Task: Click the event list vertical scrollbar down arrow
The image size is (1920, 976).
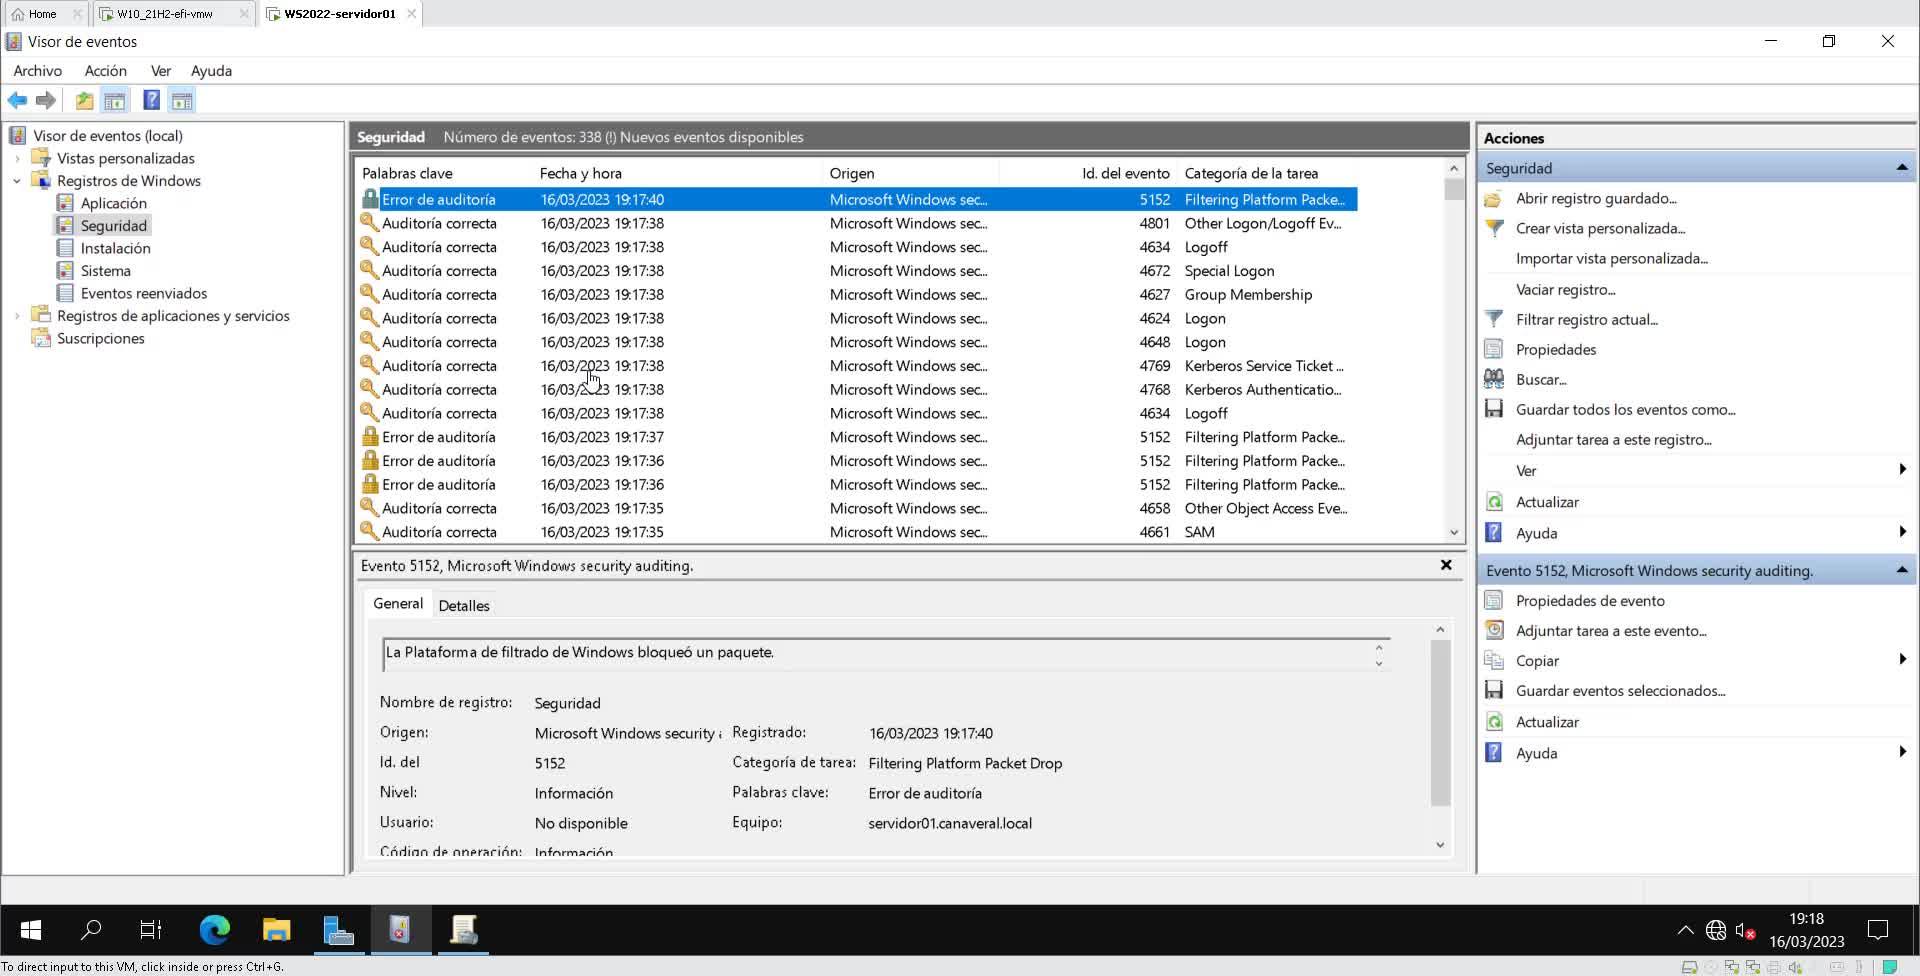Action: (1454, 532)
